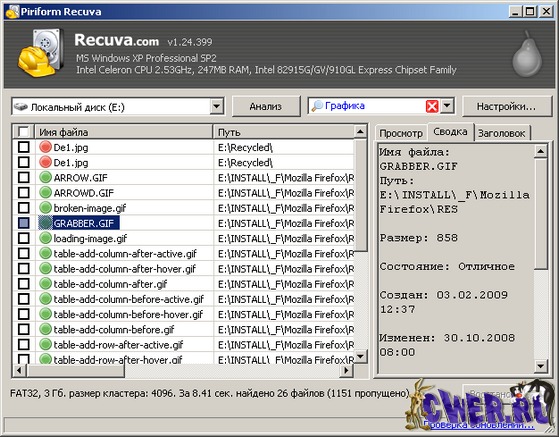Select the broken-image.gif file name
The width and height of the screenshot is (559, 437).
89,208
